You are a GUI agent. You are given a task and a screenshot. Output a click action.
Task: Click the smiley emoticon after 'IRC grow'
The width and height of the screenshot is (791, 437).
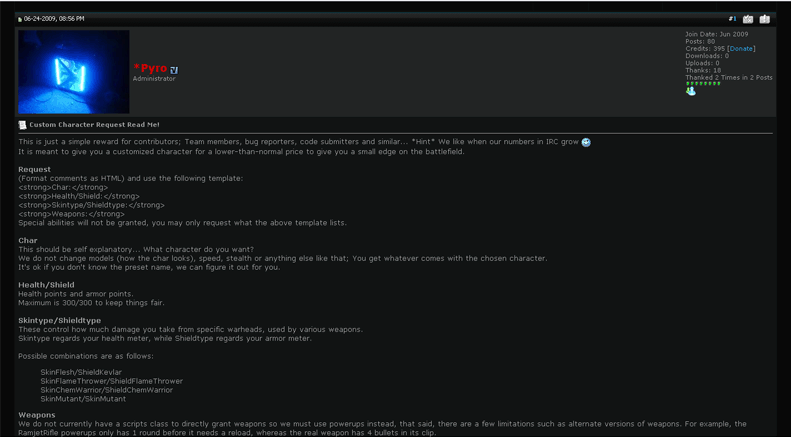click(586, 142)
